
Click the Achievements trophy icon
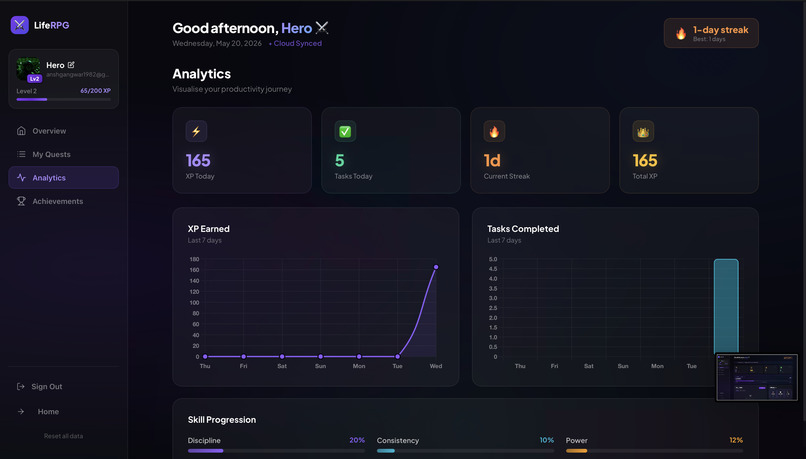(21, 201)
